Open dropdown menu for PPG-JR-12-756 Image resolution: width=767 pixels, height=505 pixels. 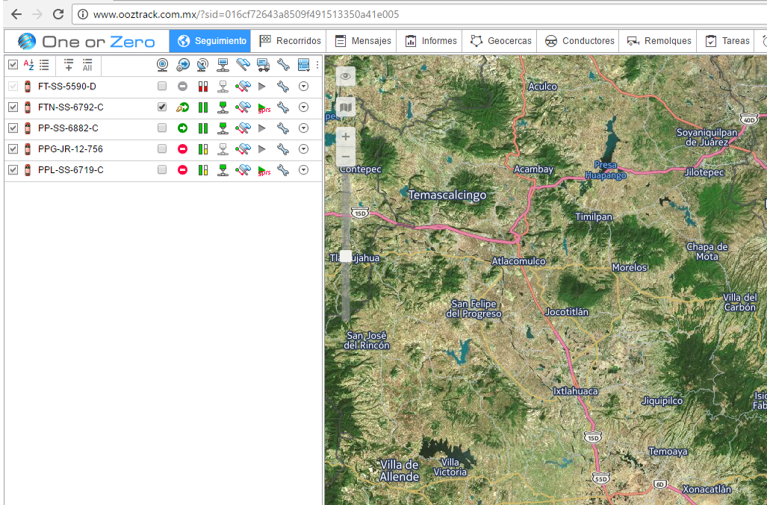click(x=304, y=149)
